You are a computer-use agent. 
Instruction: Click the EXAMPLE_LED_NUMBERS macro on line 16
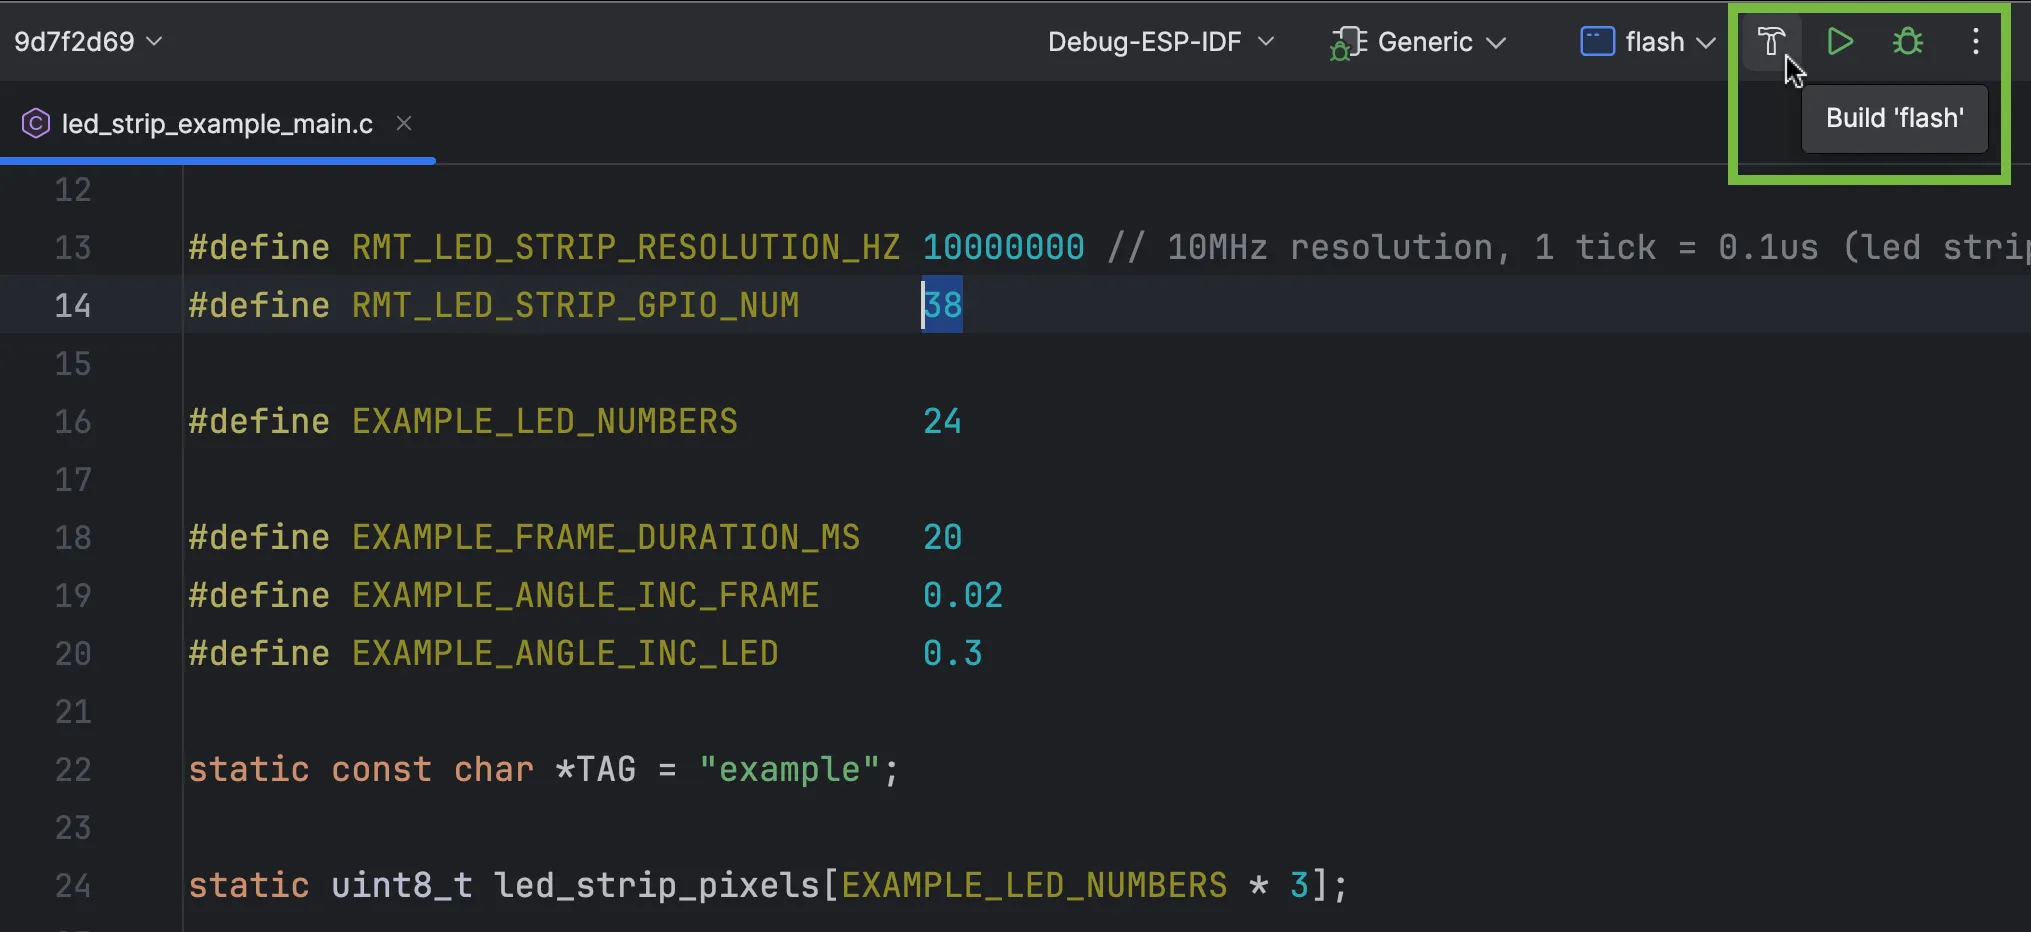point(544,421)
